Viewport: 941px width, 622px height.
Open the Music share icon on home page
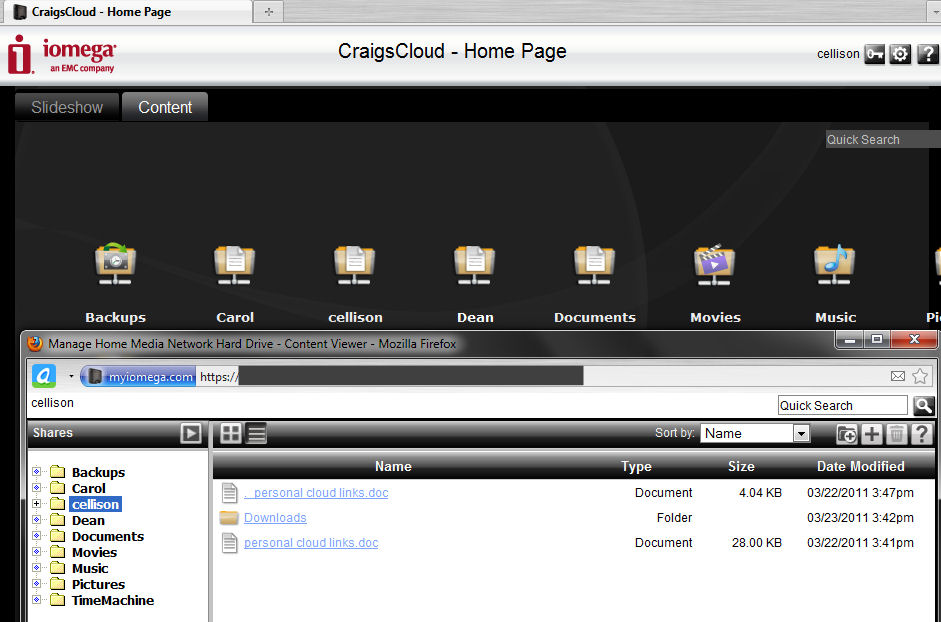pyautogui.click(x=834, y=264)
